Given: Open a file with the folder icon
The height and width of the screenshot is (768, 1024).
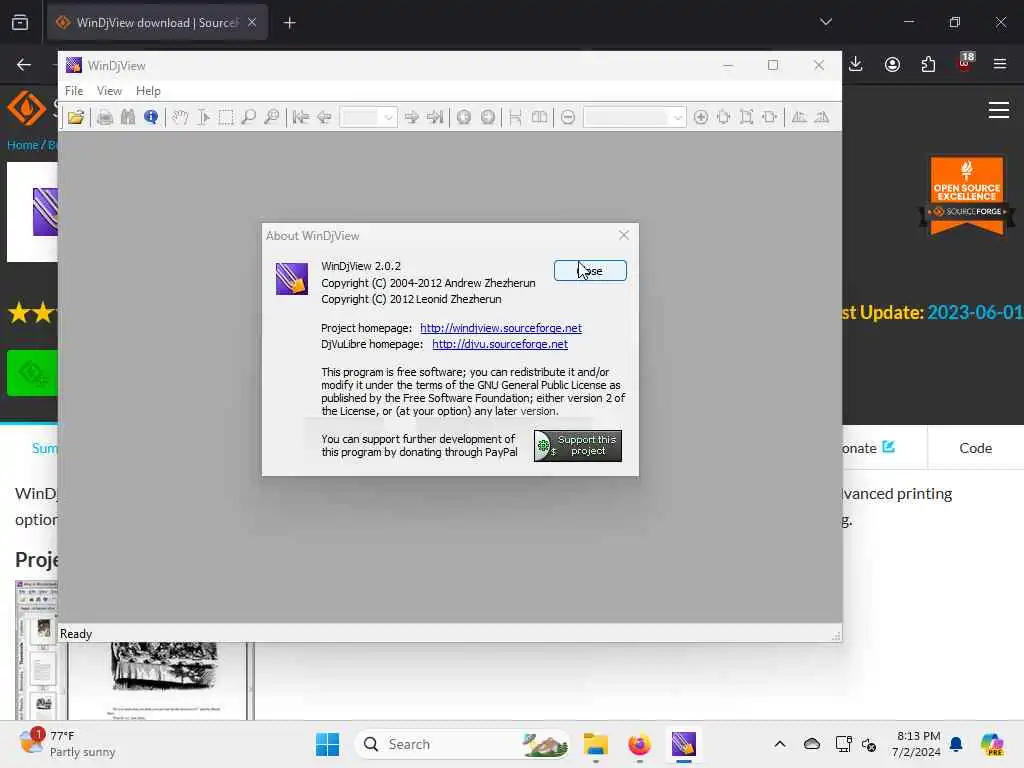Looking at the screenshot, I should pos(76,118).
